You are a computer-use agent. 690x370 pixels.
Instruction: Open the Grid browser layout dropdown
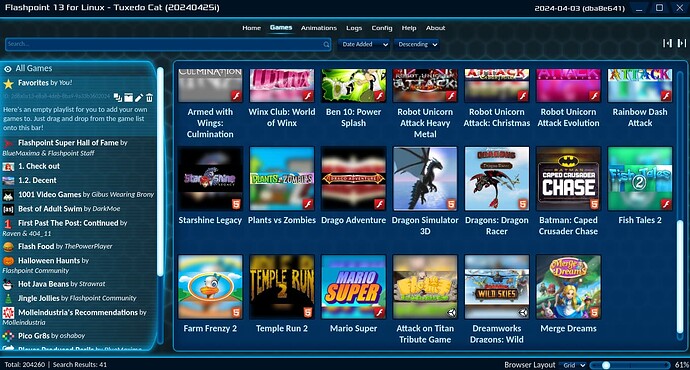pyautogui.click(x=574, y=365)
